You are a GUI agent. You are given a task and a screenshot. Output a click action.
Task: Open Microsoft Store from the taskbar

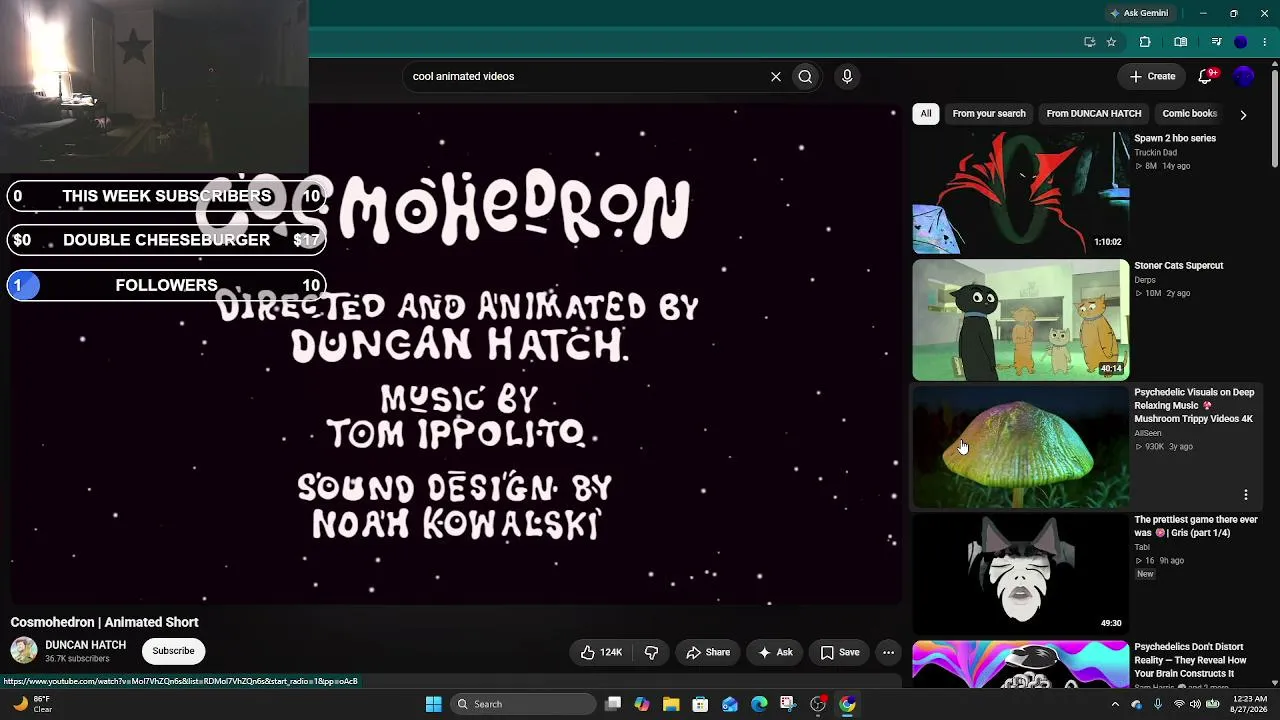coord(700,704)
